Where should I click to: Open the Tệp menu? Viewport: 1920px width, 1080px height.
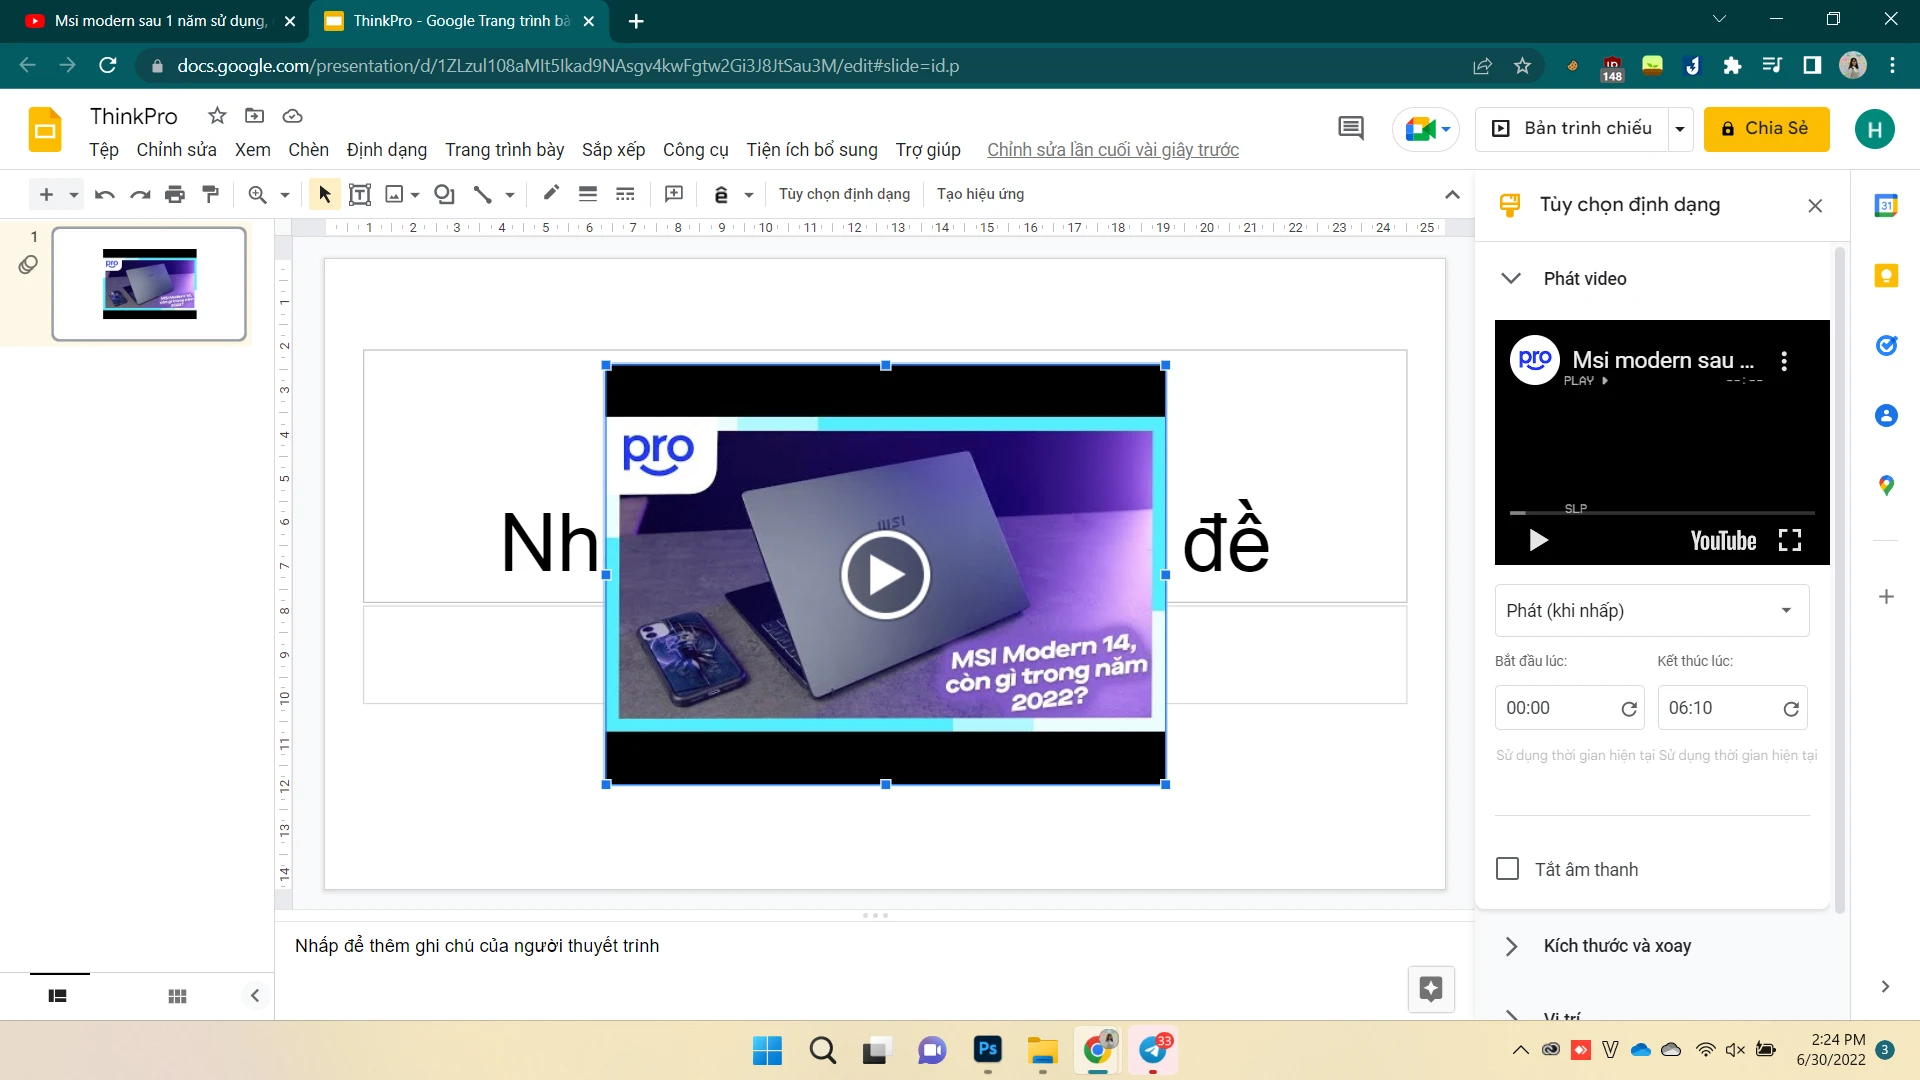click(x=104, y=150)
